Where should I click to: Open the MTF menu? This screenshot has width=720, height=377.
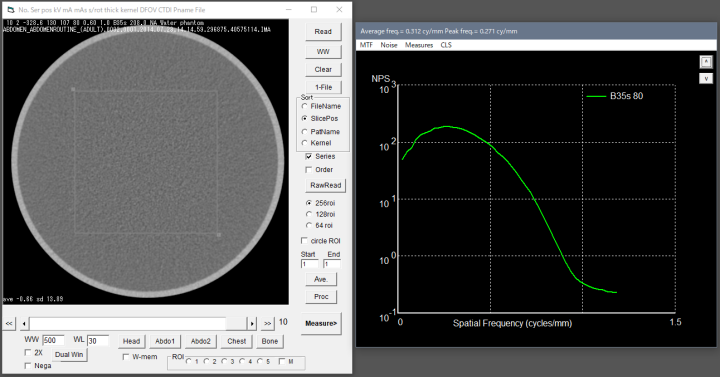[x=366, y=45]
